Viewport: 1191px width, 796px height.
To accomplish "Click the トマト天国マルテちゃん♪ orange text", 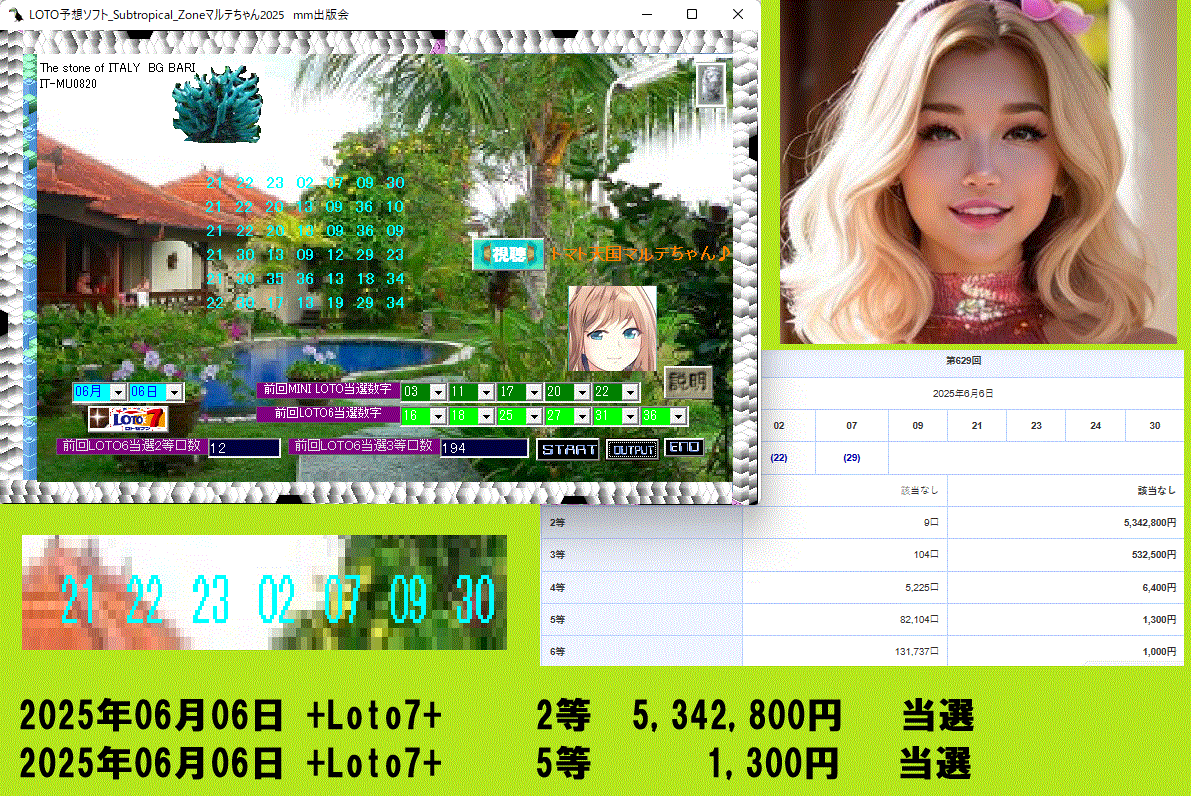I will click(639, 254).
